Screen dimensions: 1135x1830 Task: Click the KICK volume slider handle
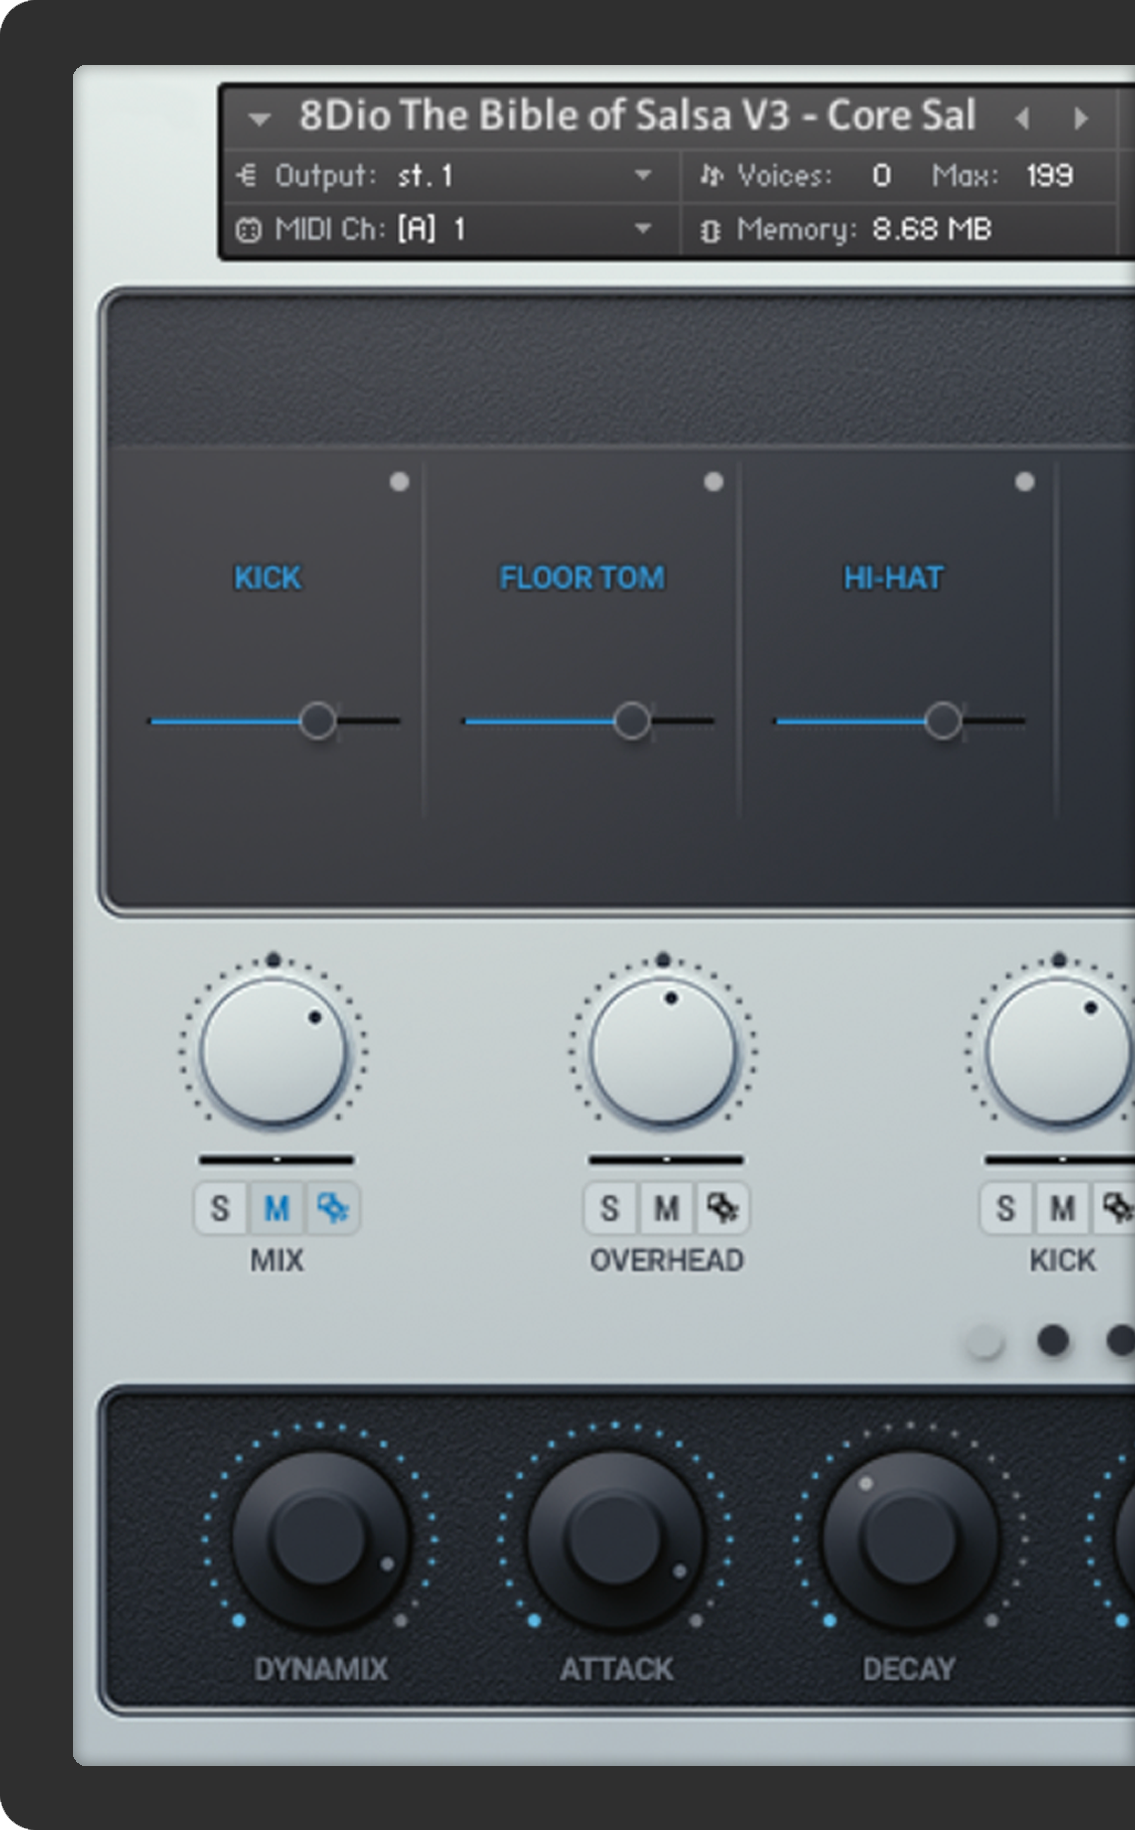(x=318, y=720)
